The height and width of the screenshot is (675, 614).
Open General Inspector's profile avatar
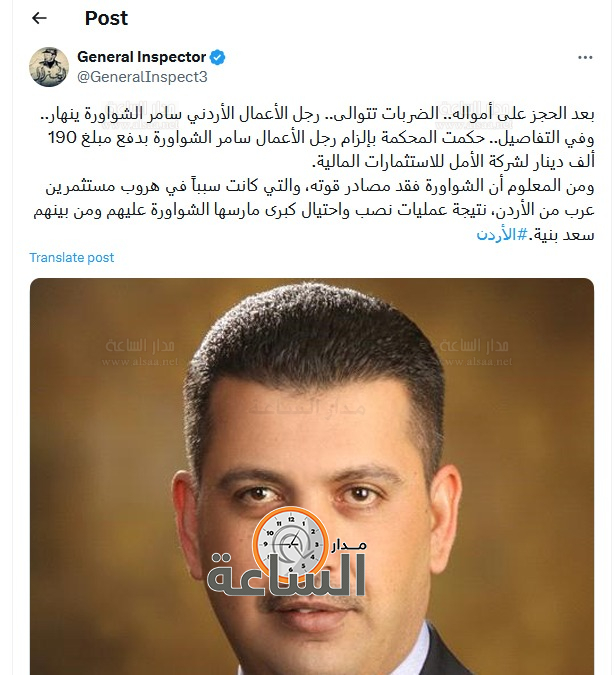click(49, 67)
